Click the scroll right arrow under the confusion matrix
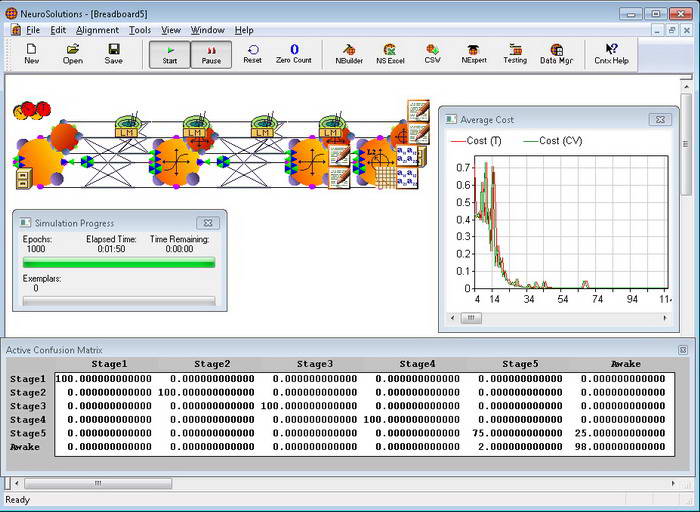The height and width of the screenshot is (512, 700). [673, 483]
